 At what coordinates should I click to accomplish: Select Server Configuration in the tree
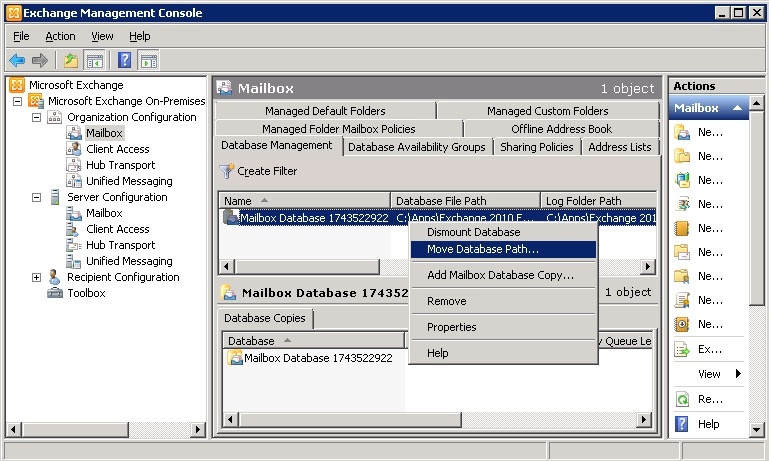click(x=117, y=197)
